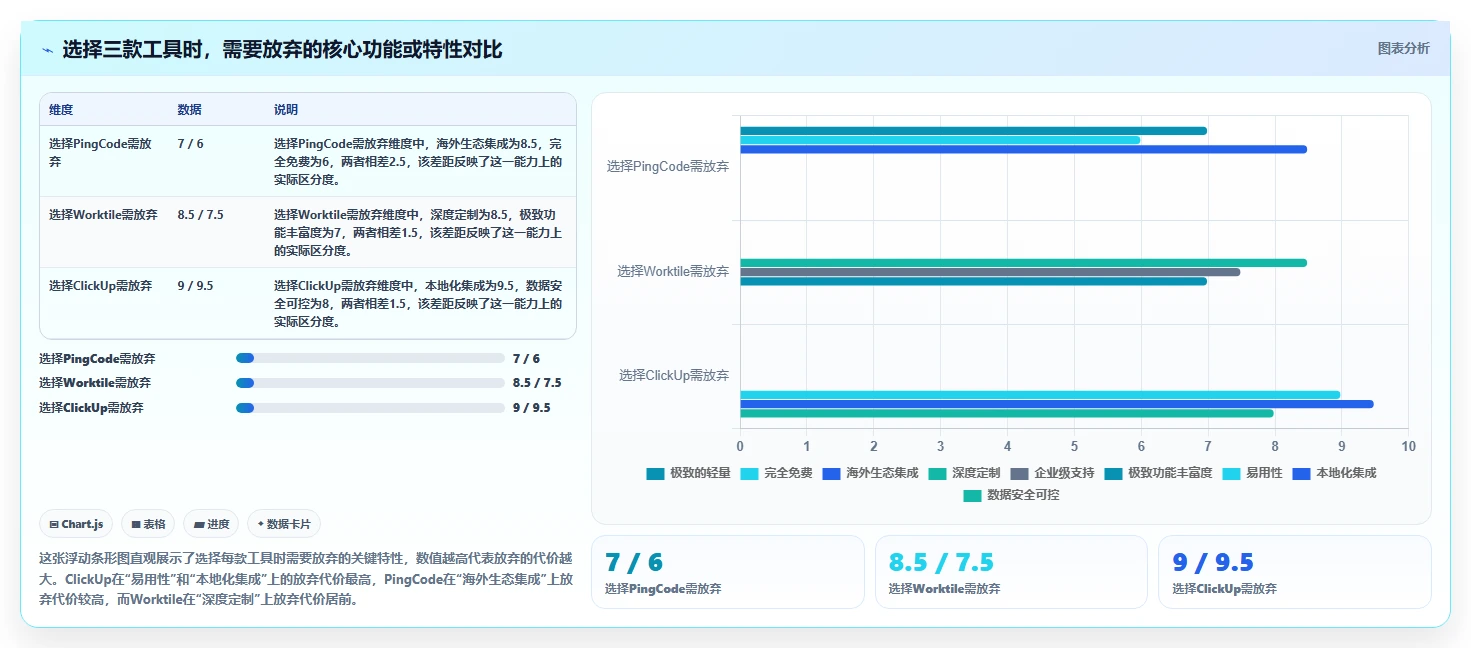Click the PingCode row description text in table
Image resolution: width=1471 pixels, height=648 pixels.
pyautogui.click(x=418, y=162)
